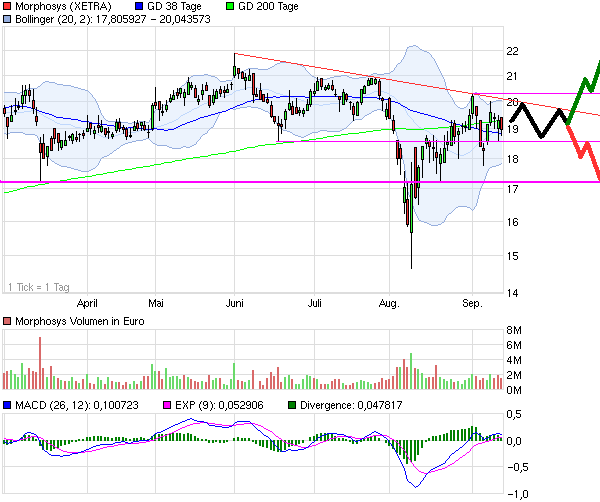Click the Sep. label on the time axis
Image resolution: width=600 pixels, height=502 pixels.
click(473, 303)
